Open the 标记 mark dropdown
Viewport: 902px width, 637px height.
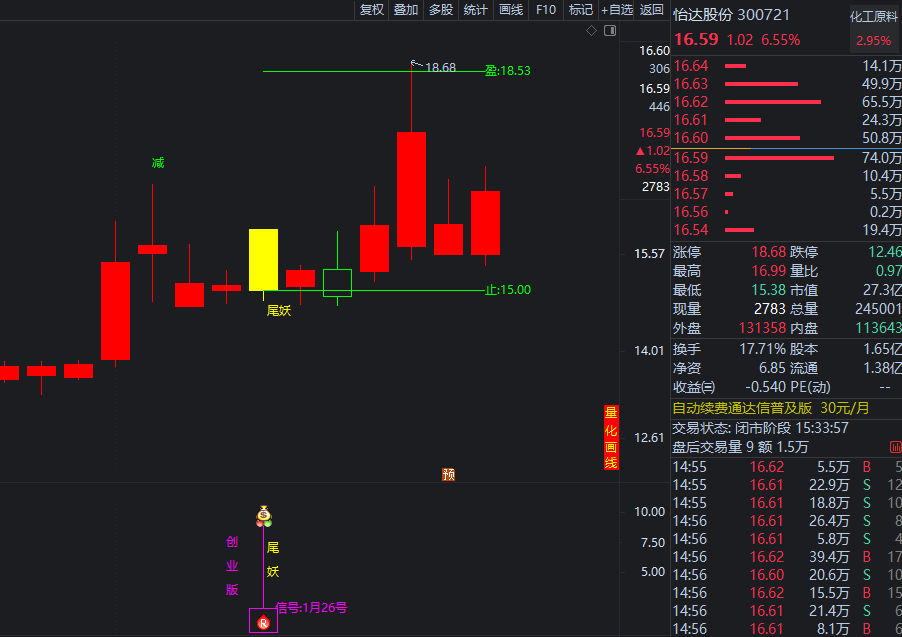pos(580,10)
